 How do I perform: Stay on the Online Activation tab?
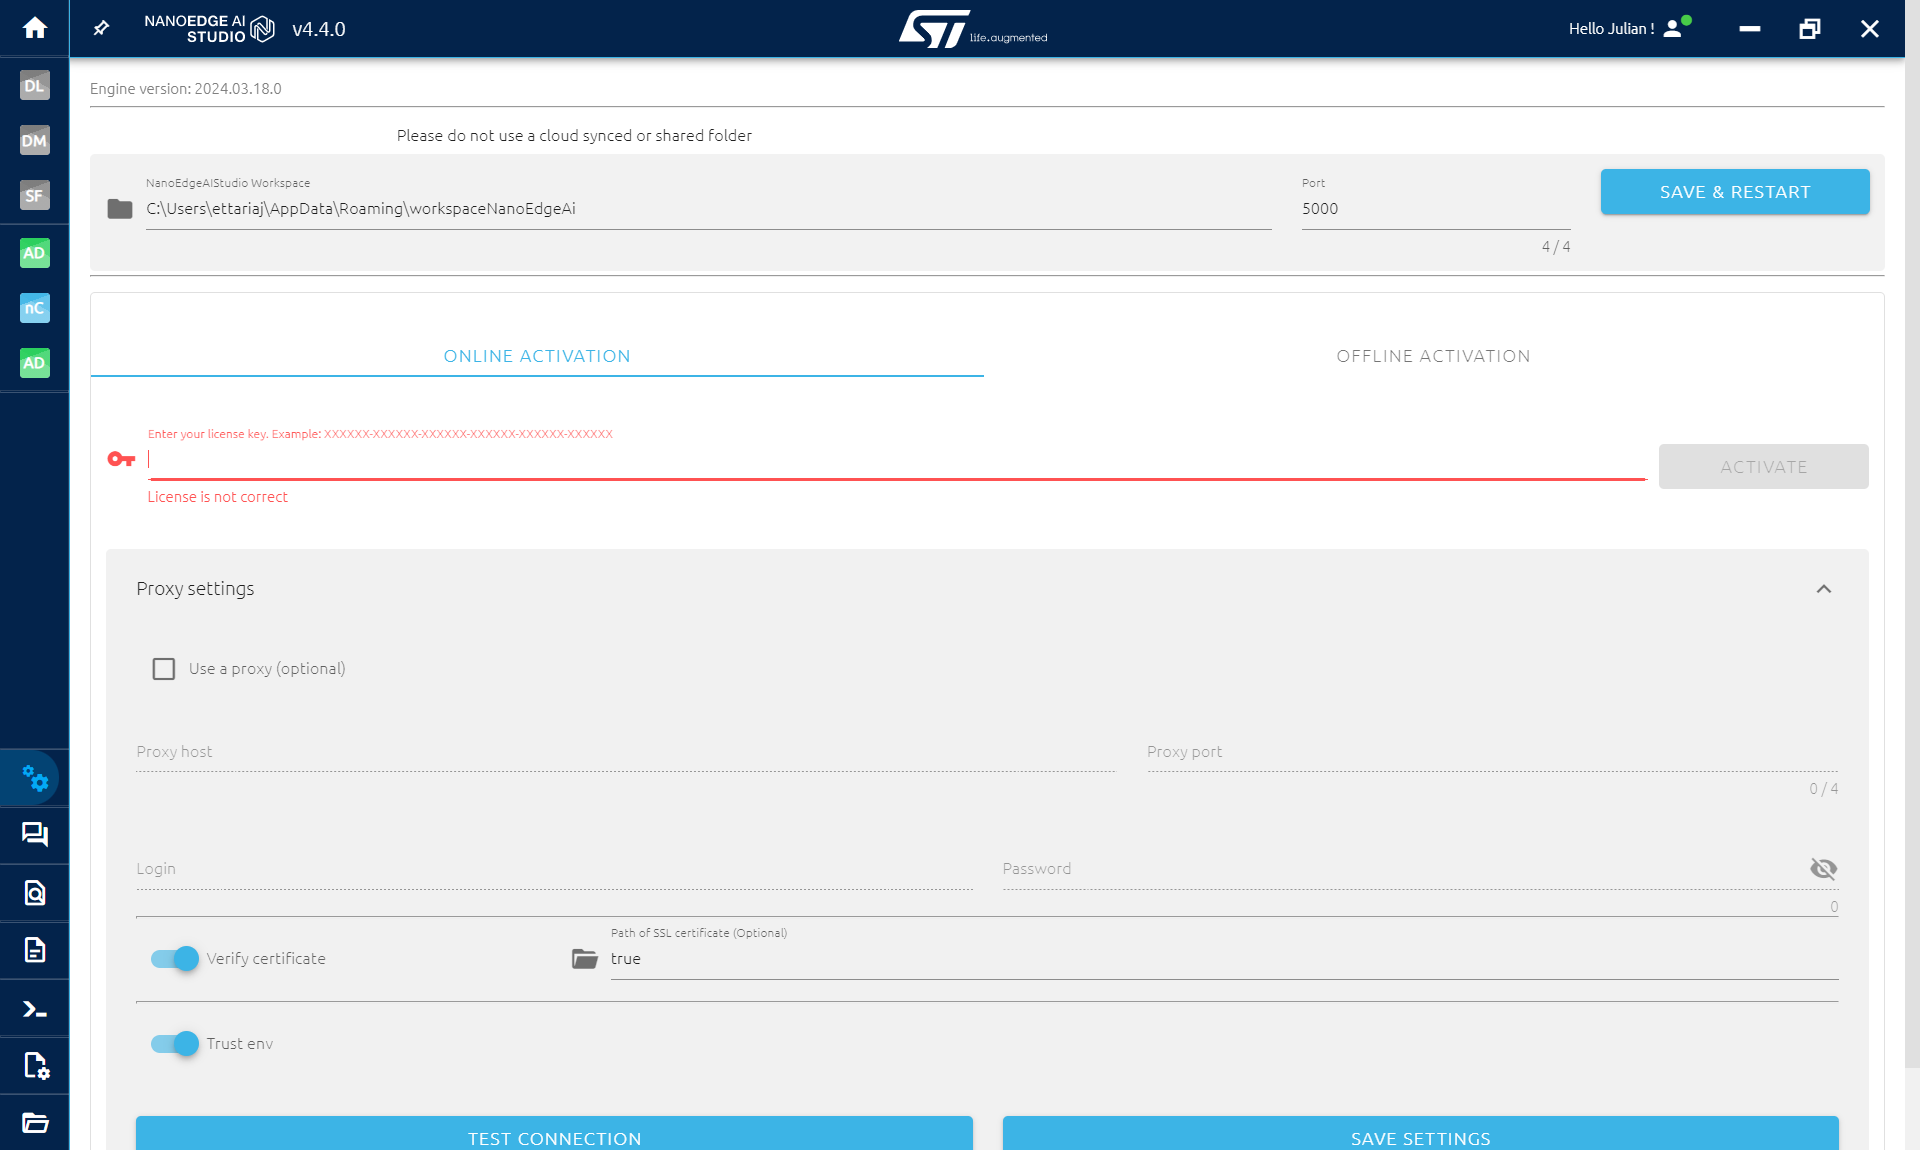coord(537,356)
